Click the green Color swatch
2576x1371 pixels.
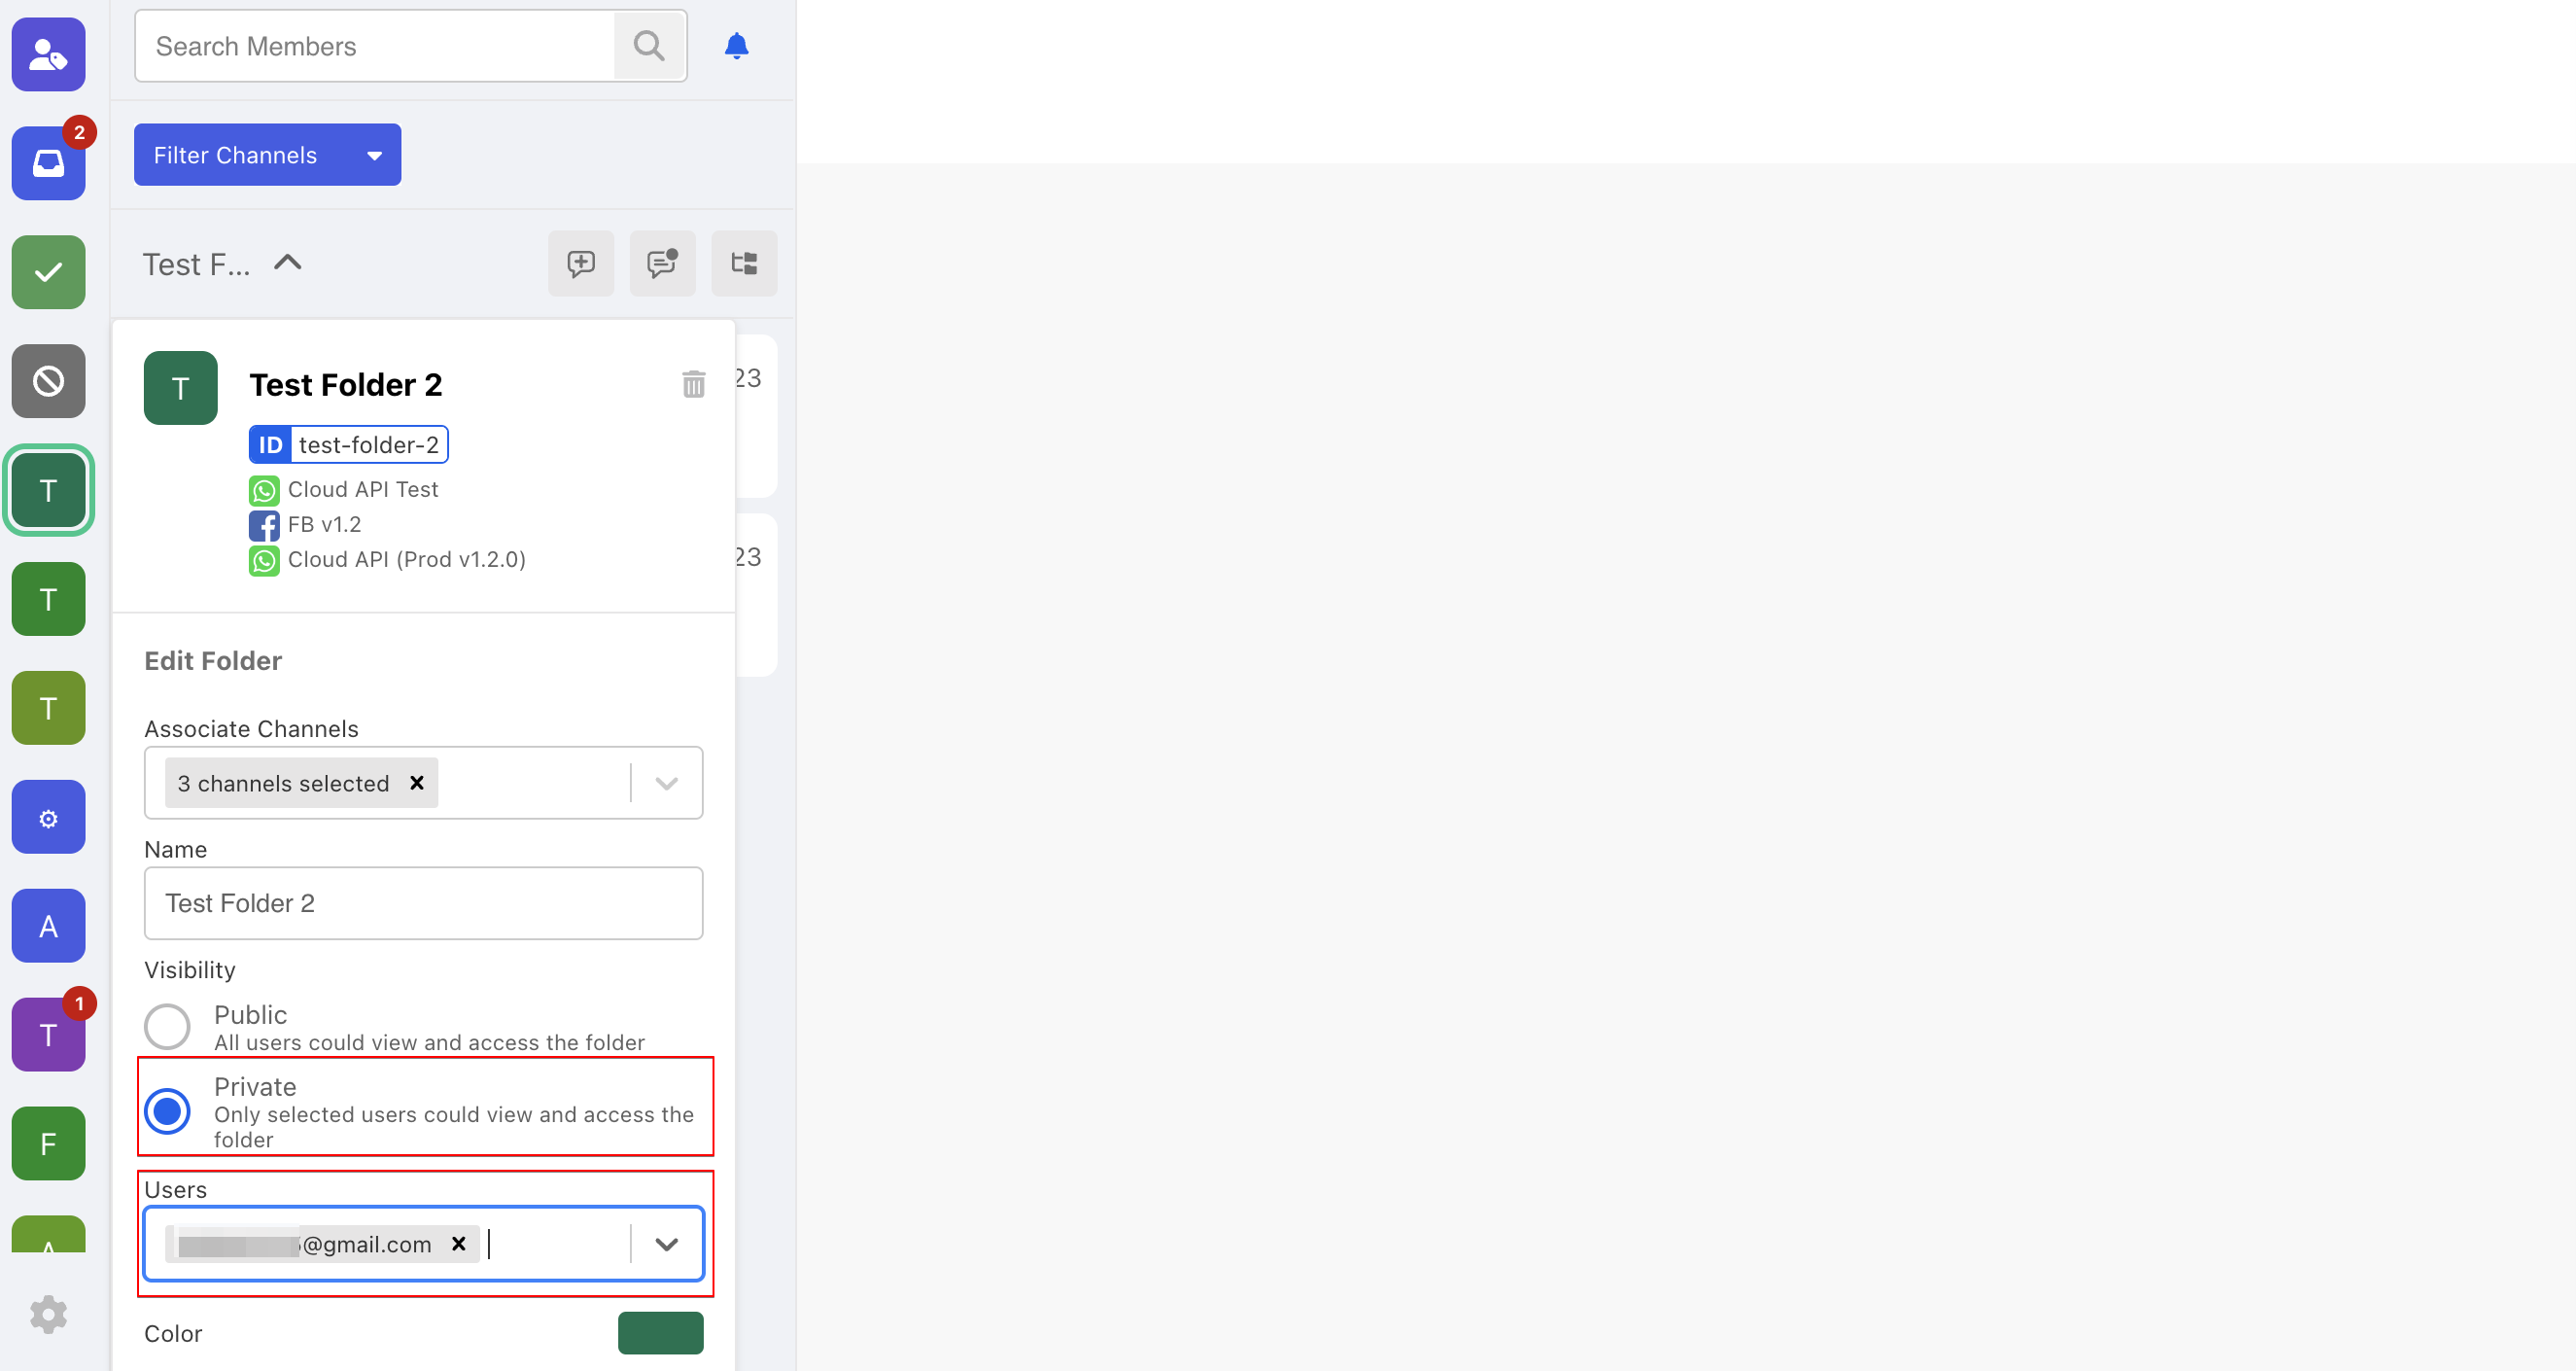point(660,1333)
